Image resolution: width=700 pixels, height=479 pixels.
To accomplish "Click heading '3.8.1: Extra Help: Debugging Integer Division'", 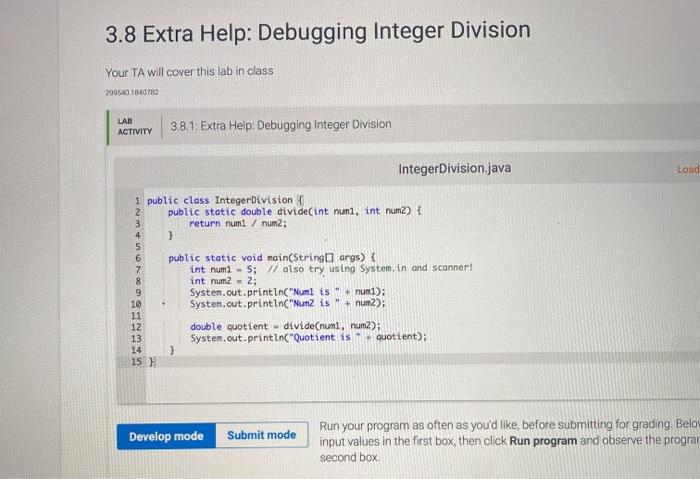I will pyautogui.click(x=280, y=125).
